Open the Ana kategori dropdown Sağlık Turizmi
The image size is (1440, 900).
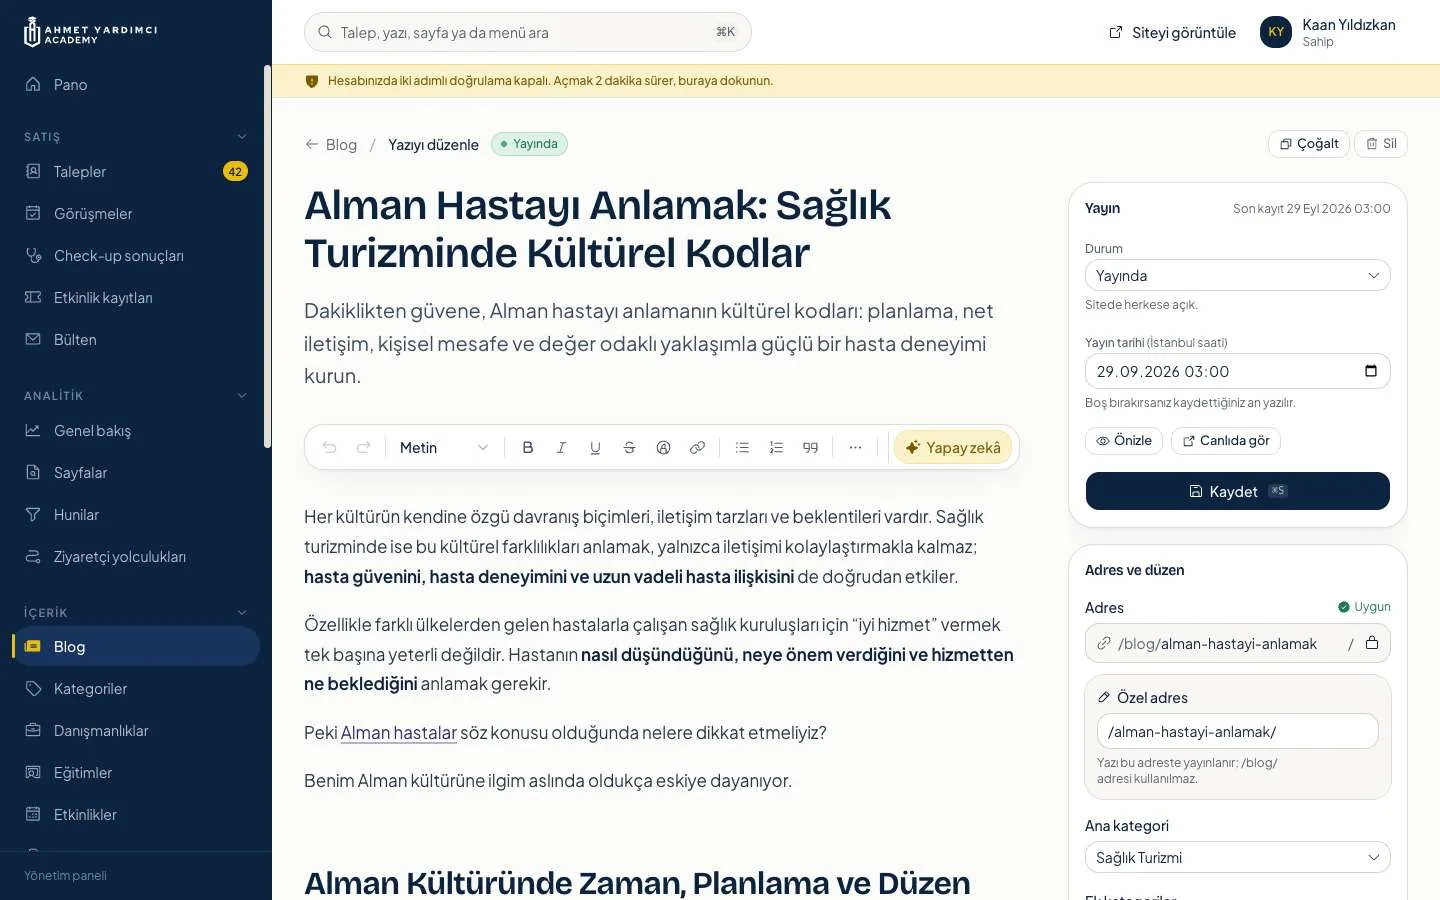1238,857
